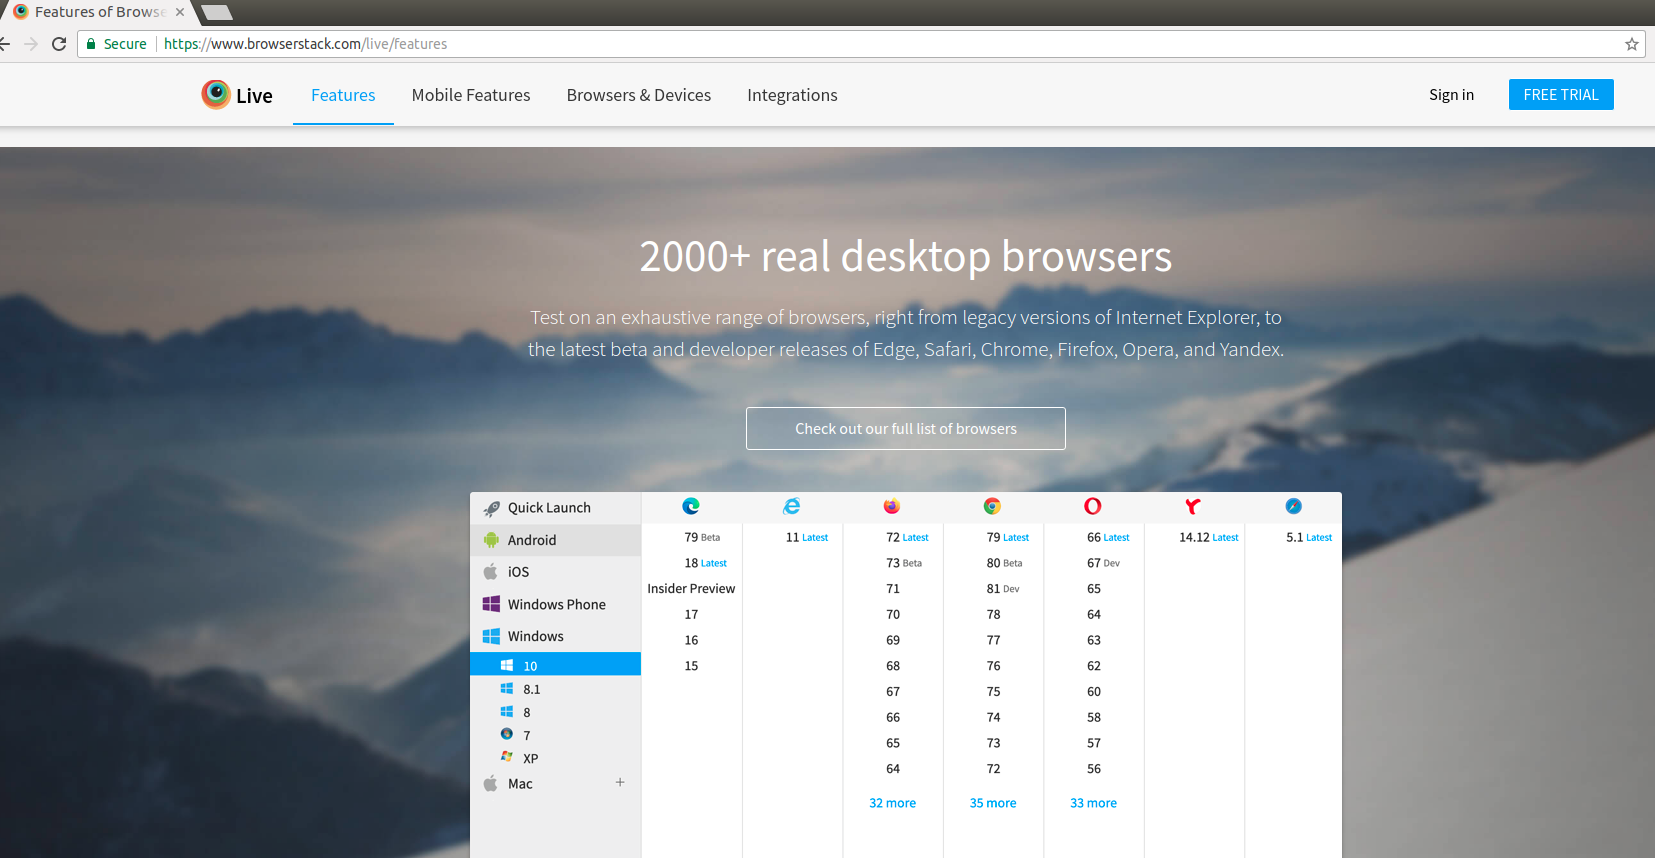1655x858 pixels.
Task: Open the Features tab
Action: point(343,95)
